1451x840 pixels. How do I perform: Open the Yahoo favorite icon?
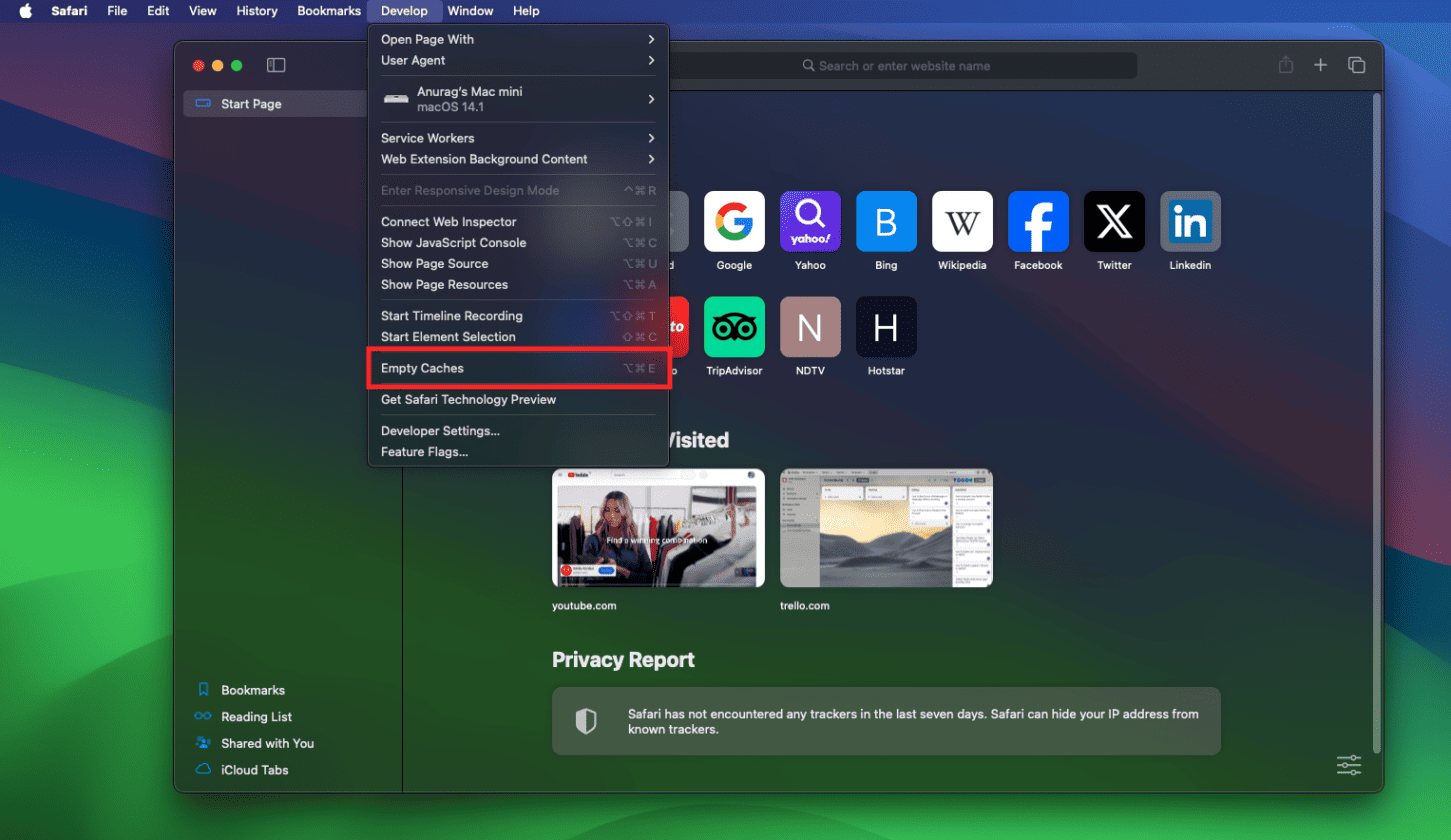[x=810, y=221]
